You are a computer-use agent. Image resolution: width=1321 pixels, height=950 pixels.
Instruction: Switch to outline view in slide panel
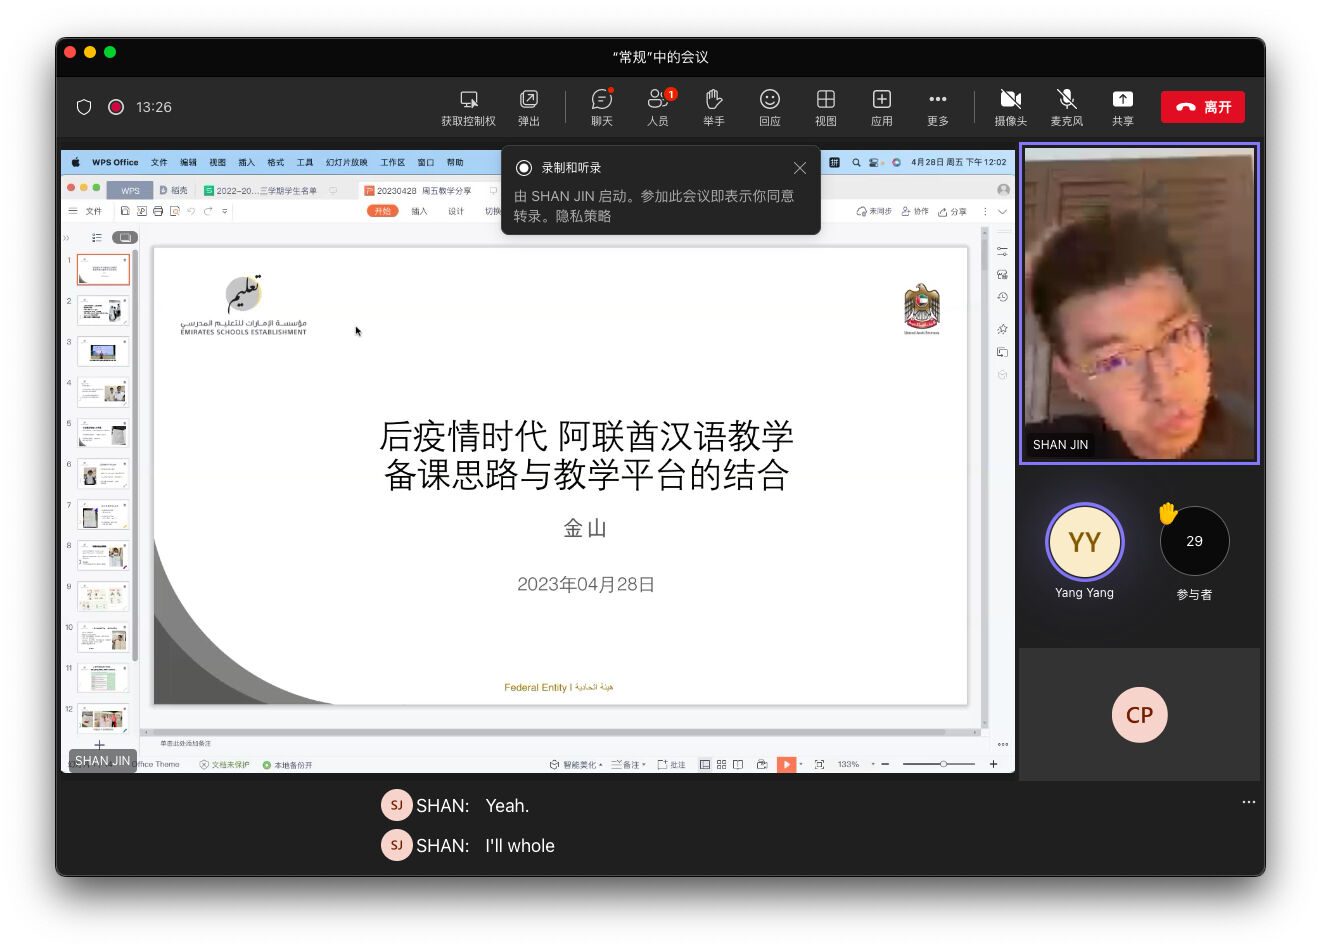(97, 238)
